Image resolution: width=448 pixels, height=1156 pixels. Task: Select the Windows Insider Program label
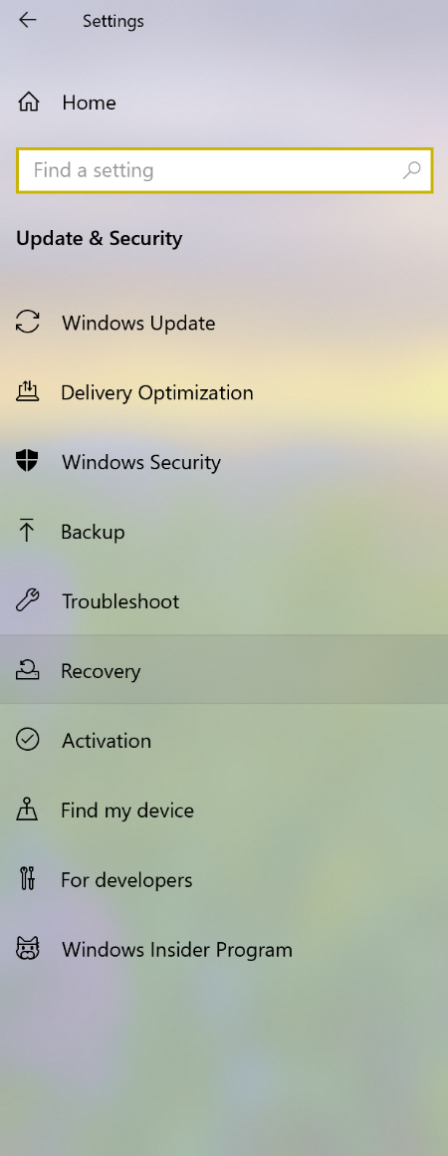(x=177, y=950)
